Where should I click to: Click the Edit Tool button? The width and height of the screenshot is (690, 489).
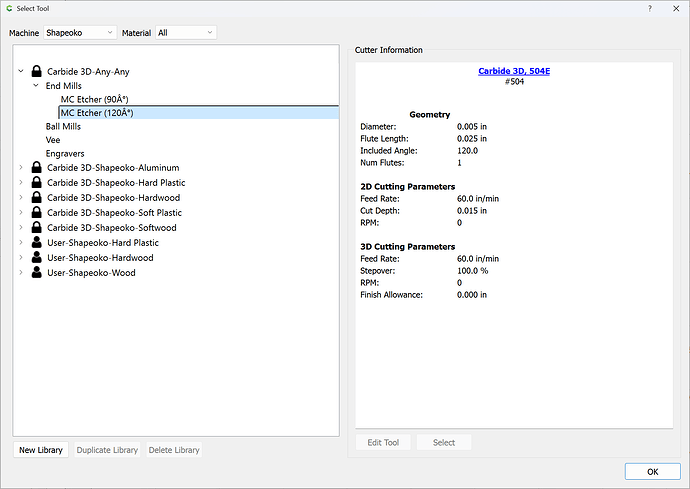383,442
